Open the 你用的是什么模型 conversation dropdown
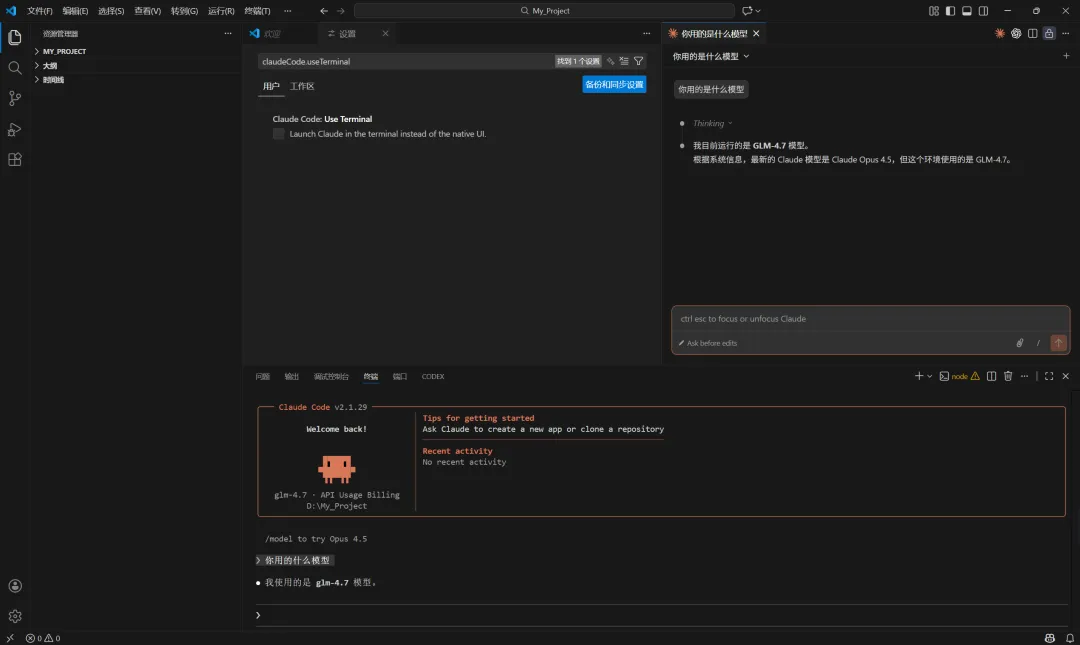 (x=711, y=57)
